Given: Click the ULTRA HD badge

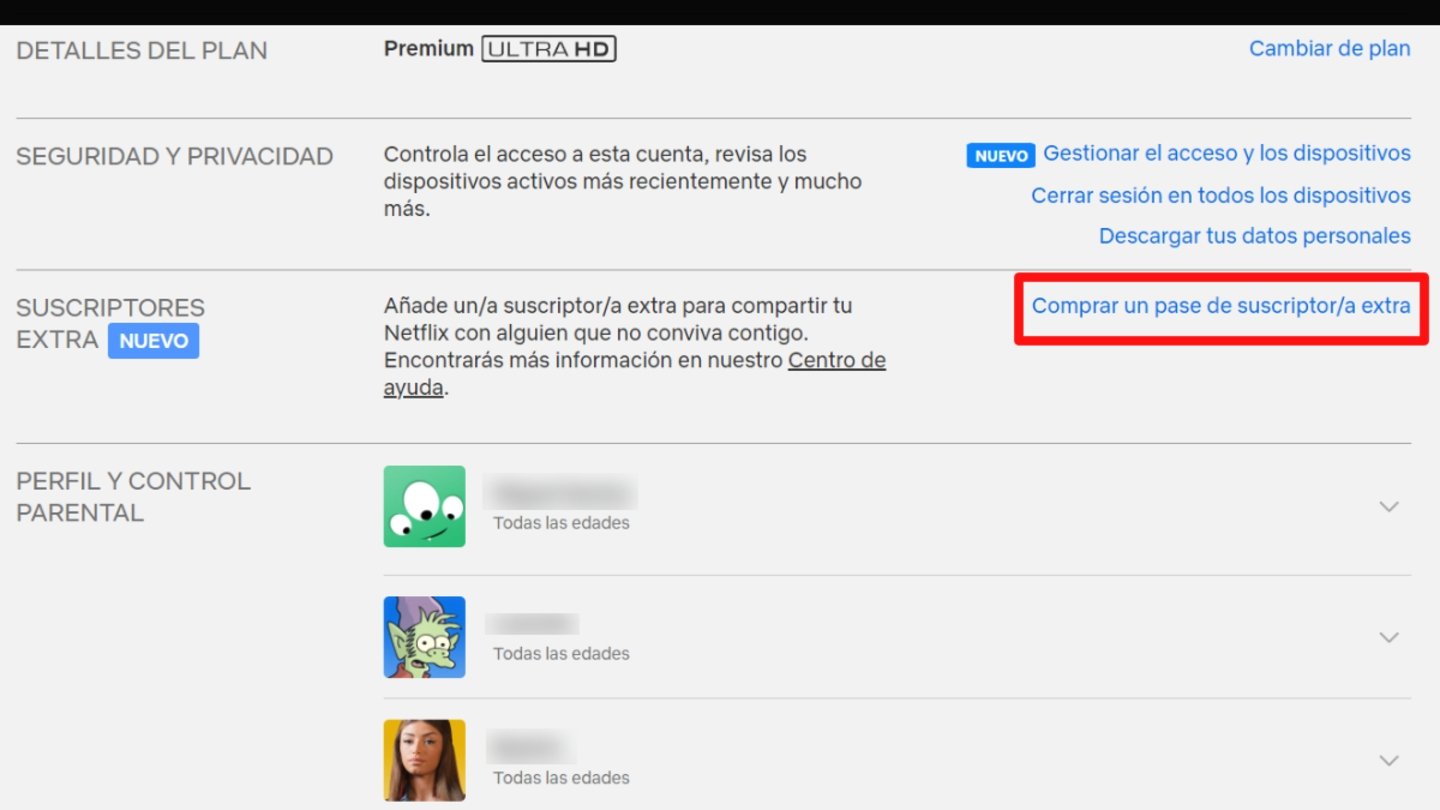Looking at the screenshot, I should pos(549,49).
